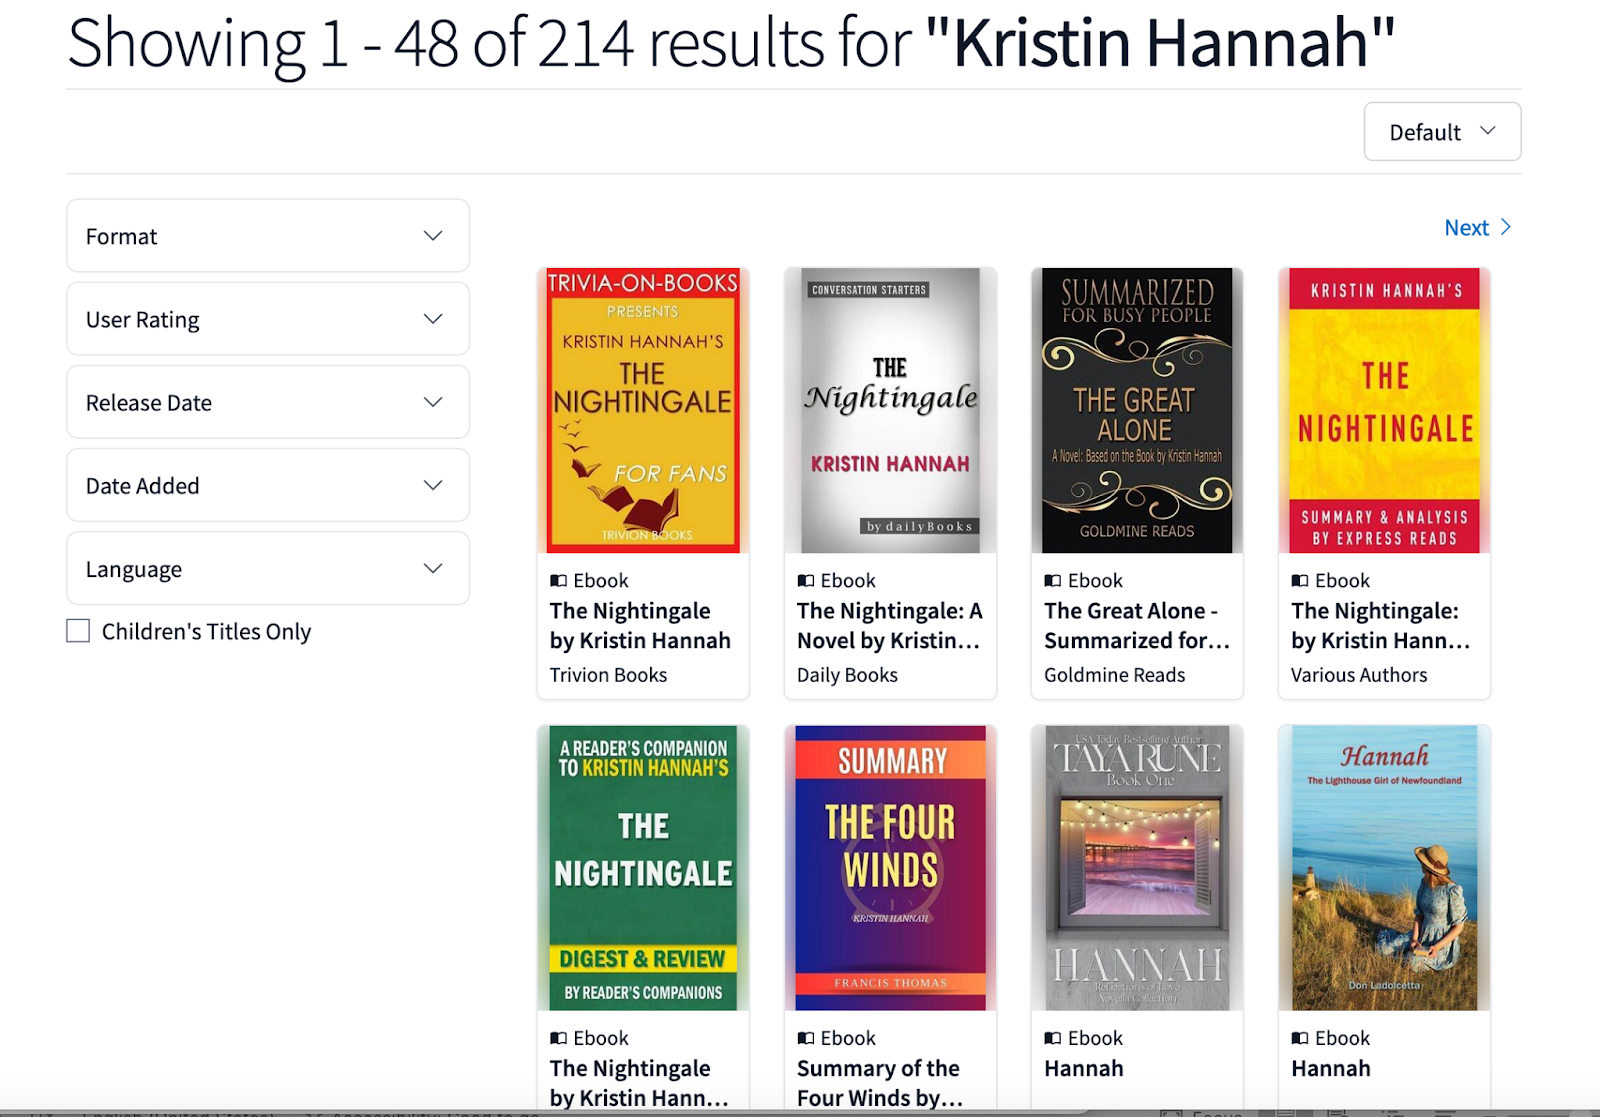Click Ebook icon on Daily Books card

click(805, 581)
